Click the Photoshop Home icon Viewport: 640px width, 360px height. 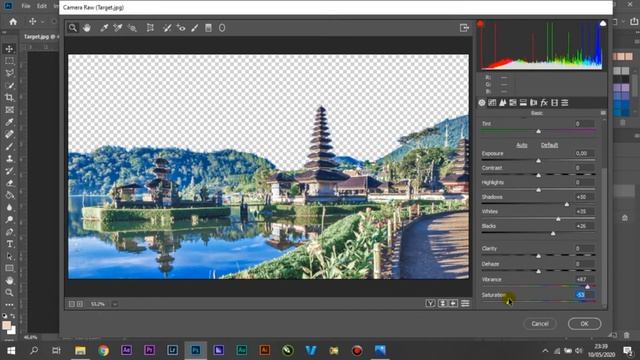coord(13,21)
